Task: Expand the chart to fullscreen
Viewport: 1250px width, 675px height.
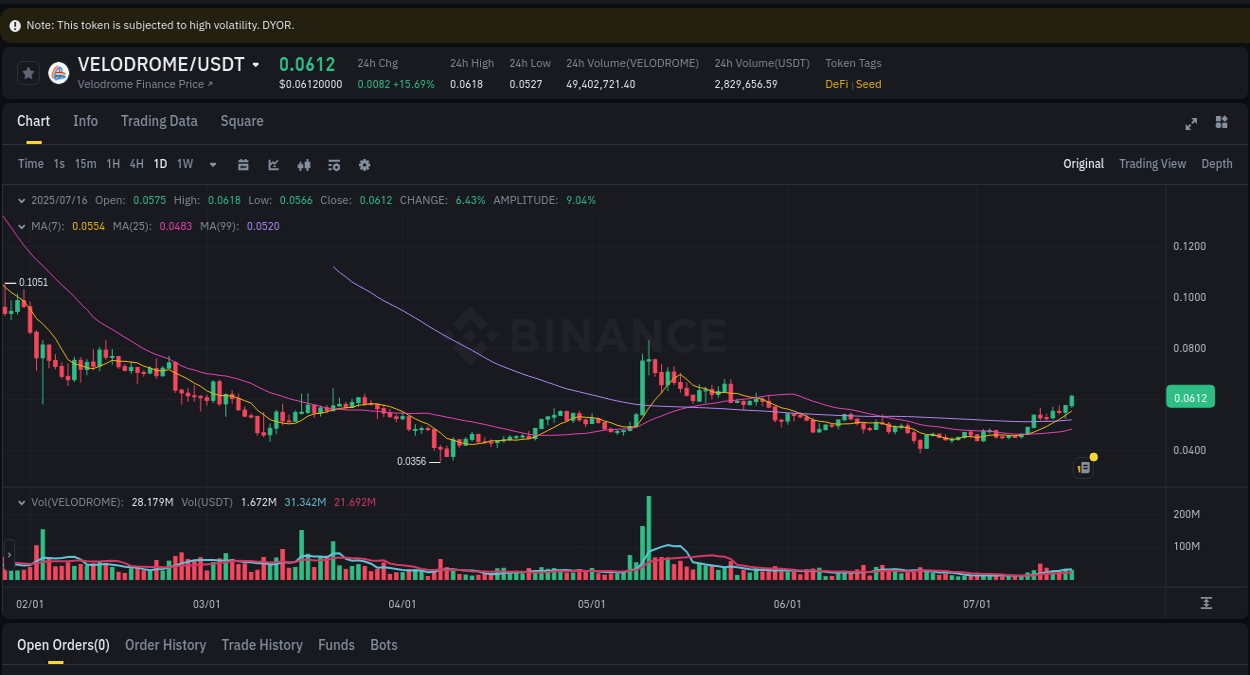Action: [x=1191, y=124]
